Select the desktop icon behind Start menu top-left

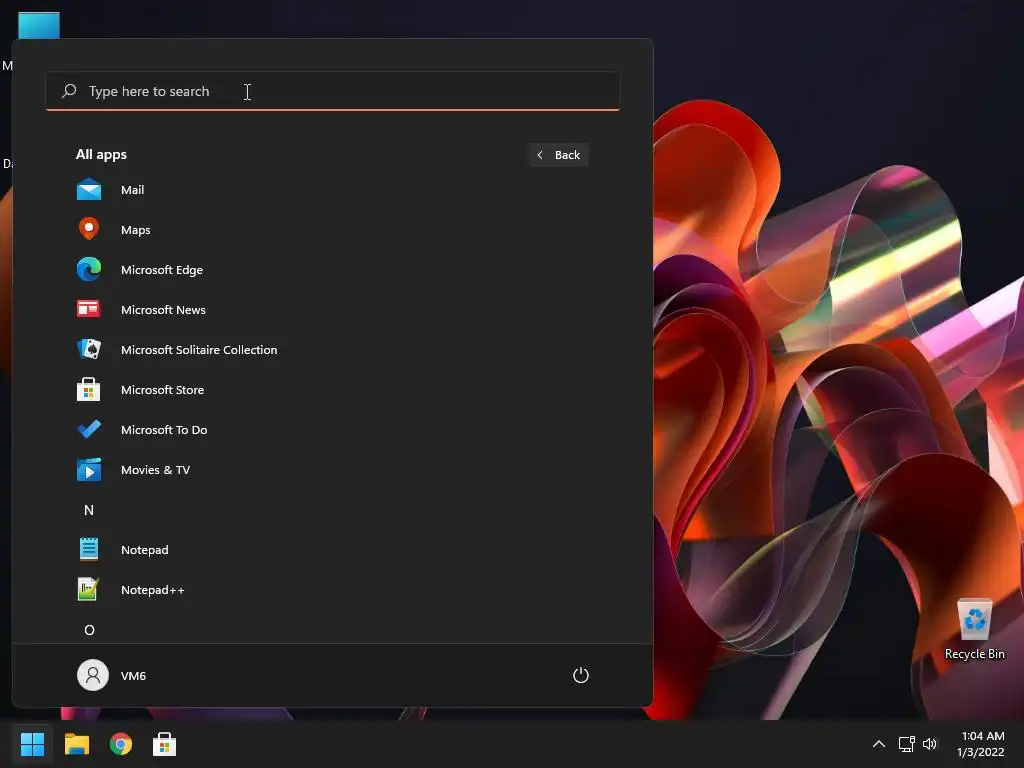(x=39, y=25)
